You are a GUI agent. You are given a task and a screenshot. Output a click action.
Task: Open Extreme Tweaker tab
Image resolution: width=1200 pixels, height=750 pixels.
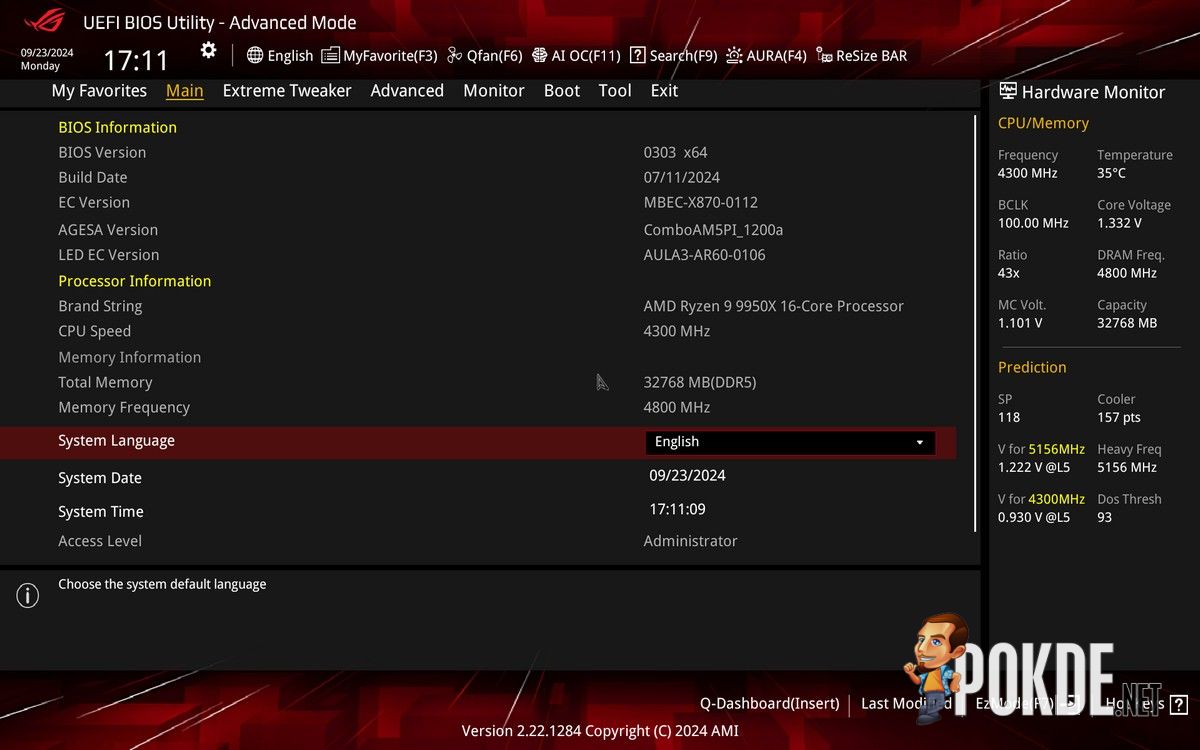pos(287,90)
